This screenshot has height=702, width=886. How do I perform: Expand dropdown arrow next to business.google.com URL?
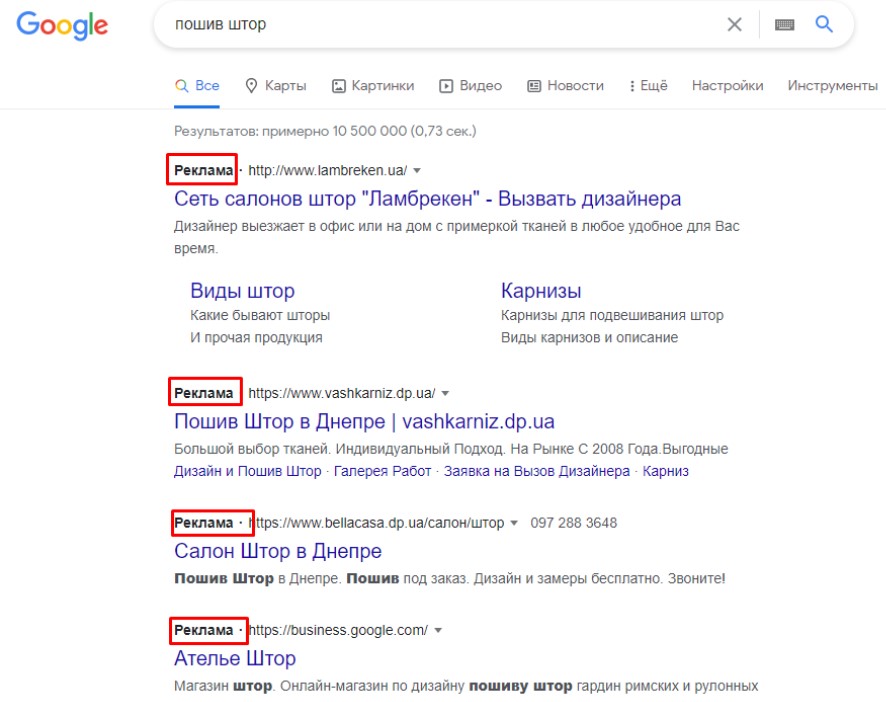438,630
